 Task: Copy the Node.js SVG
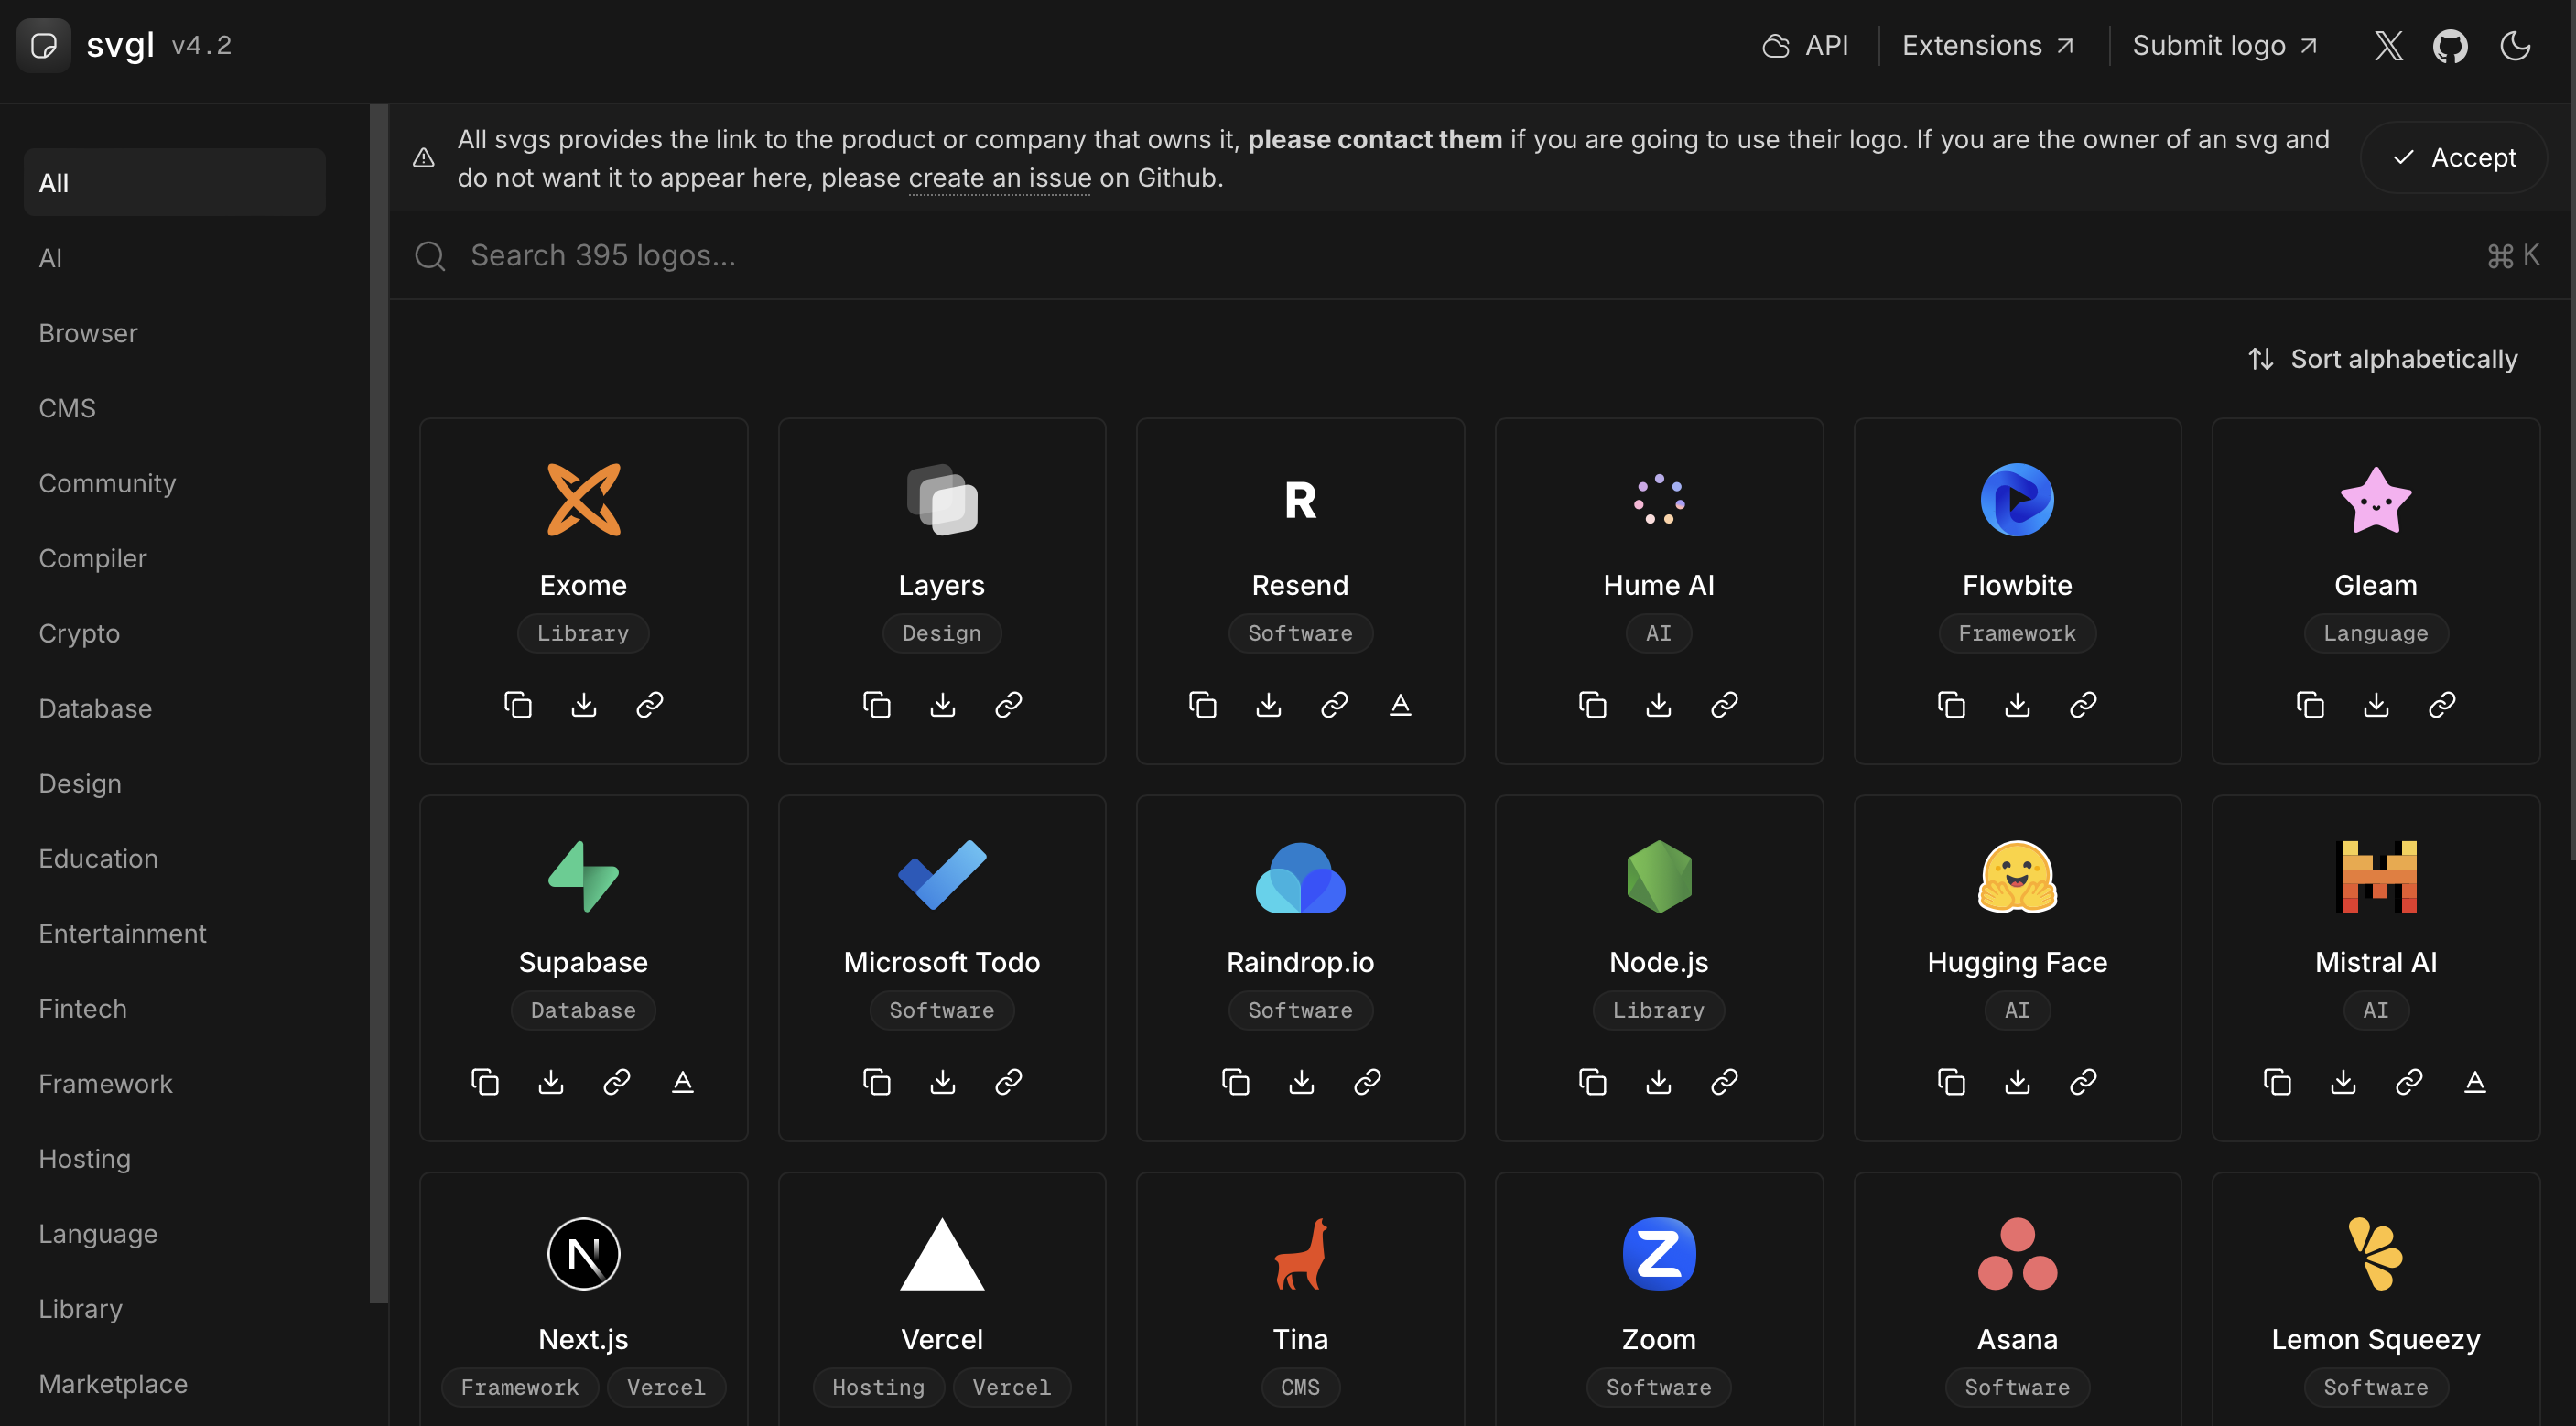pos(1593,1082)
